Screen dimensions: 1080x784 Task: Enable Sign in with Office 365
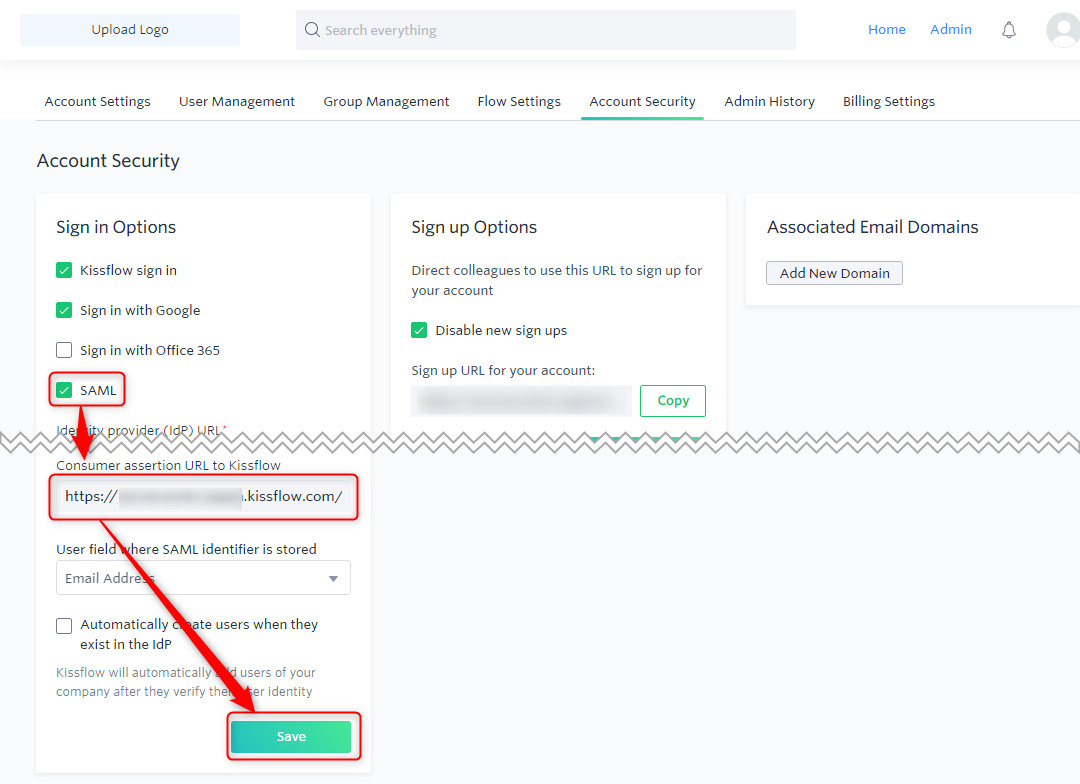point(64,350)
